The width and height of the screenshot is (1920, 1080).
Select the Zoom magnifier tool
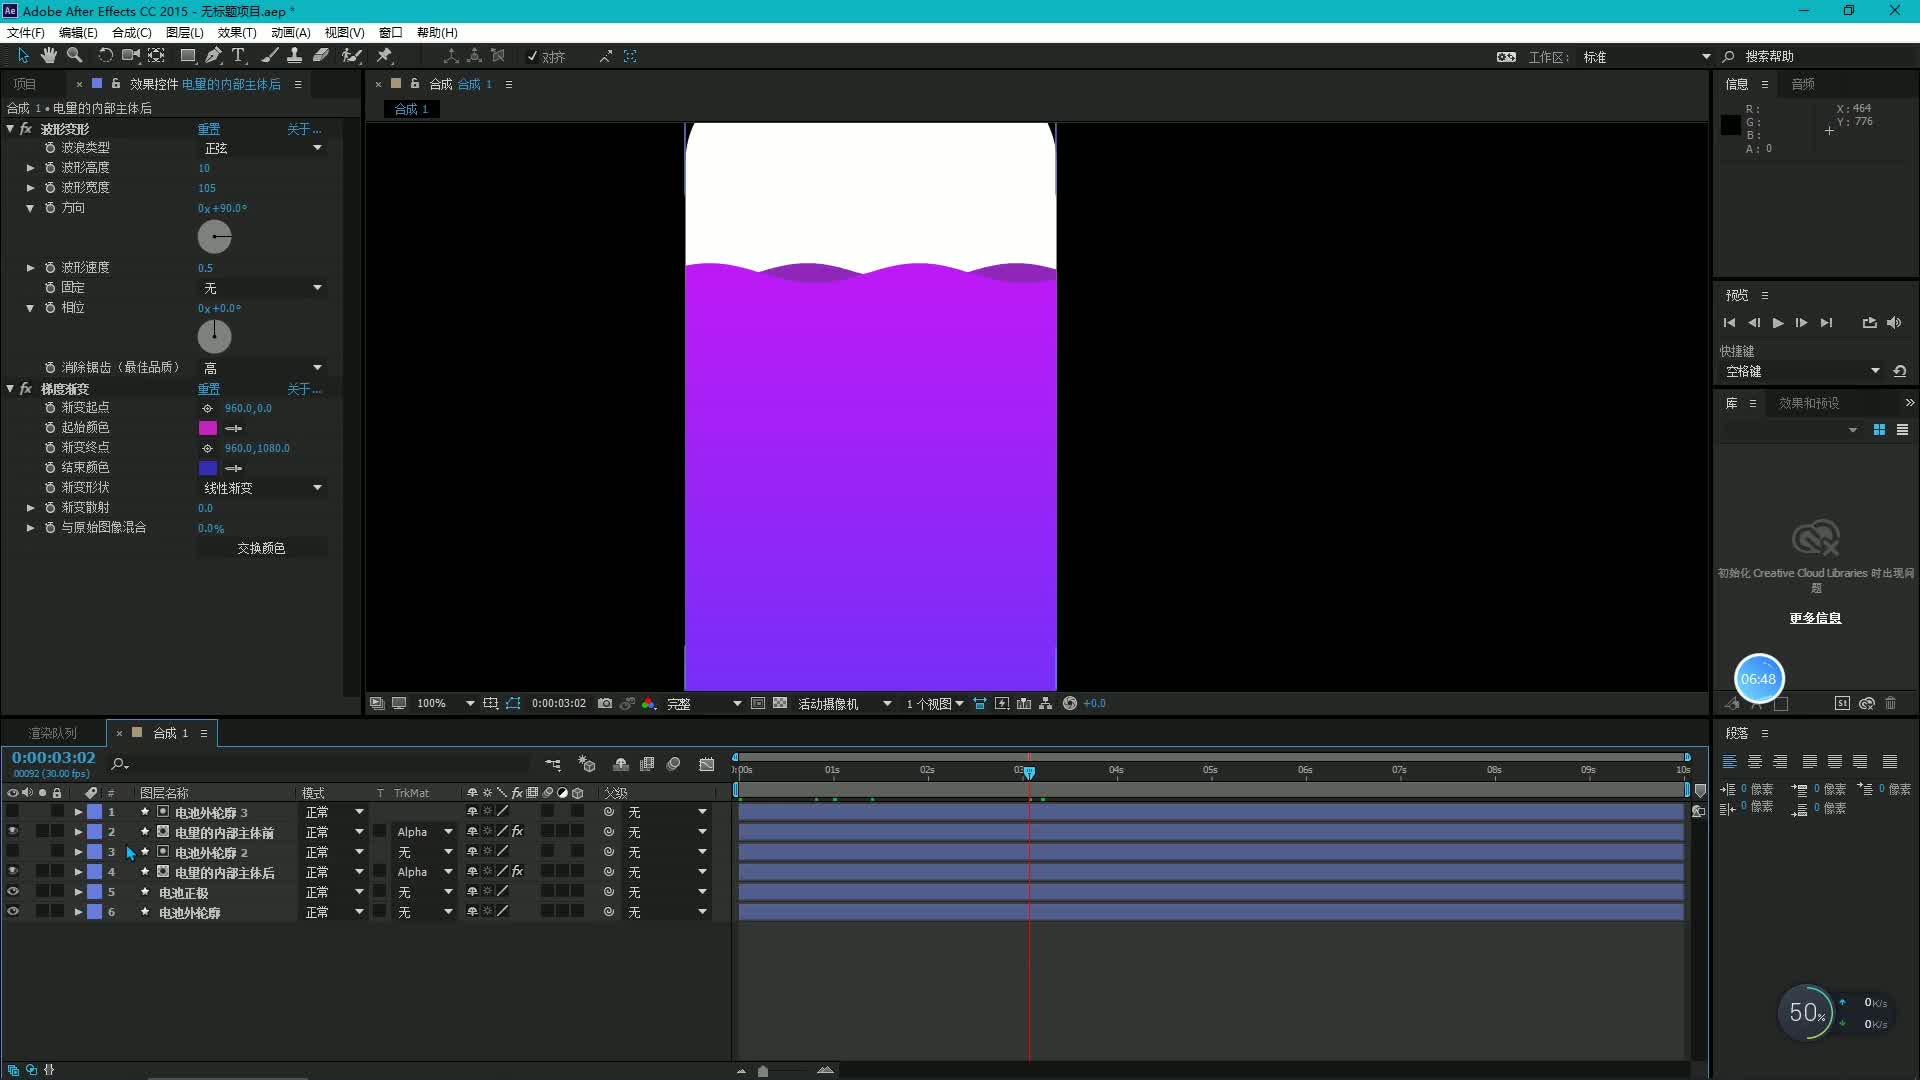(74, 56)
